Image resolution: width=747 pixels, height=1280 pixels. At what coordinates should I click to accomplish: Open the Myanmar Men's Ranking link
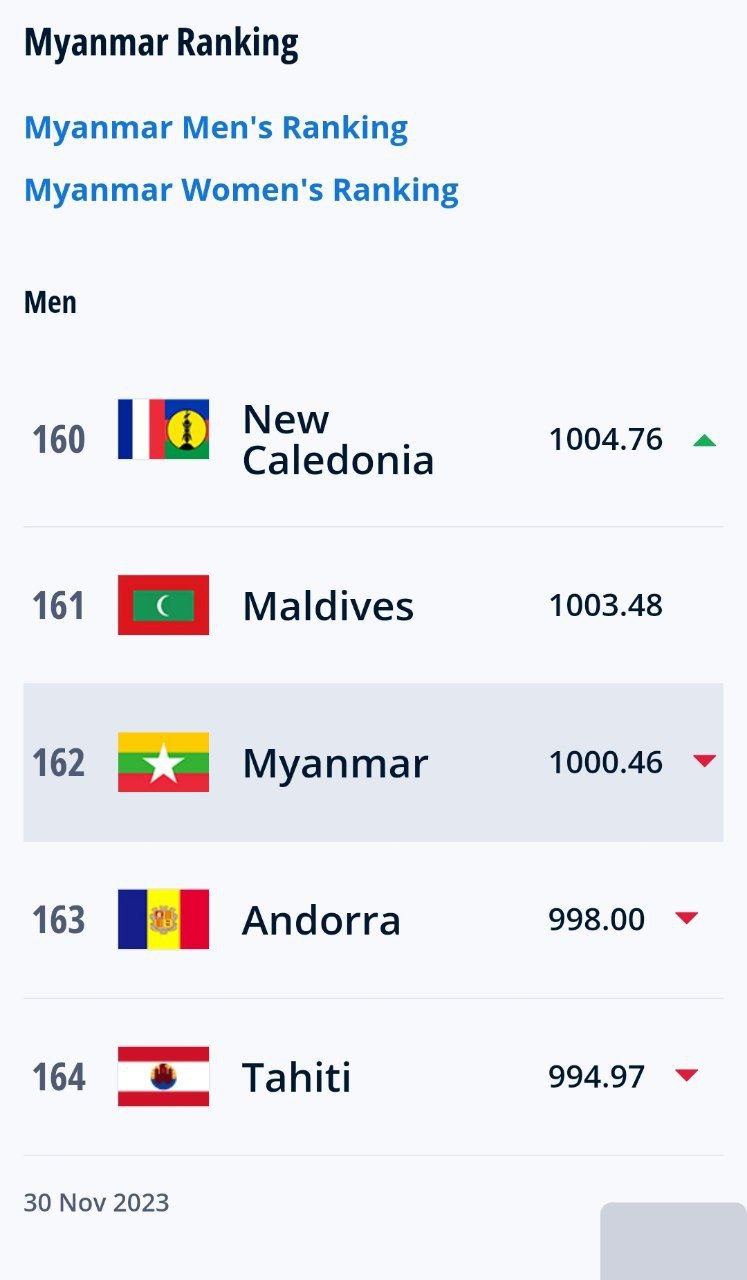(216, 128)
